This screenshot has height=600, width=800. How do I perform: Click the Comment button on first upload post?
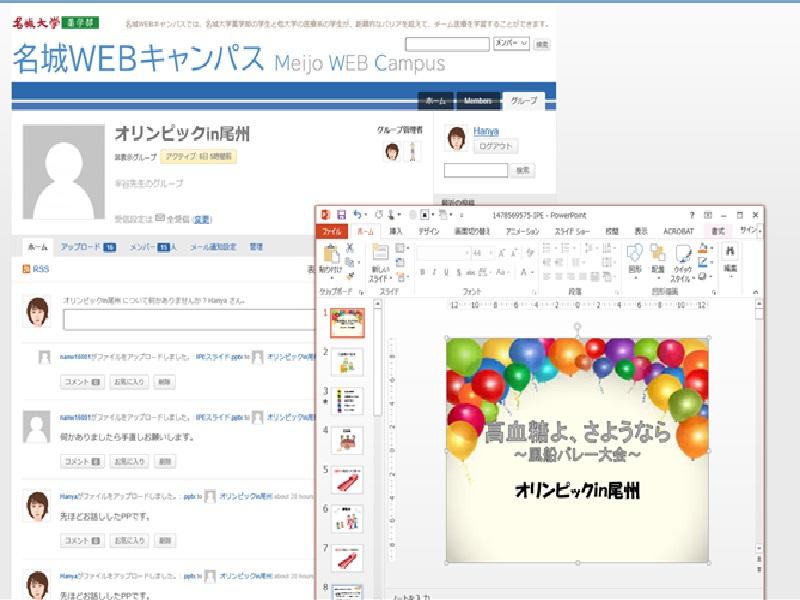pyautogui.click(x=82, y=382)
